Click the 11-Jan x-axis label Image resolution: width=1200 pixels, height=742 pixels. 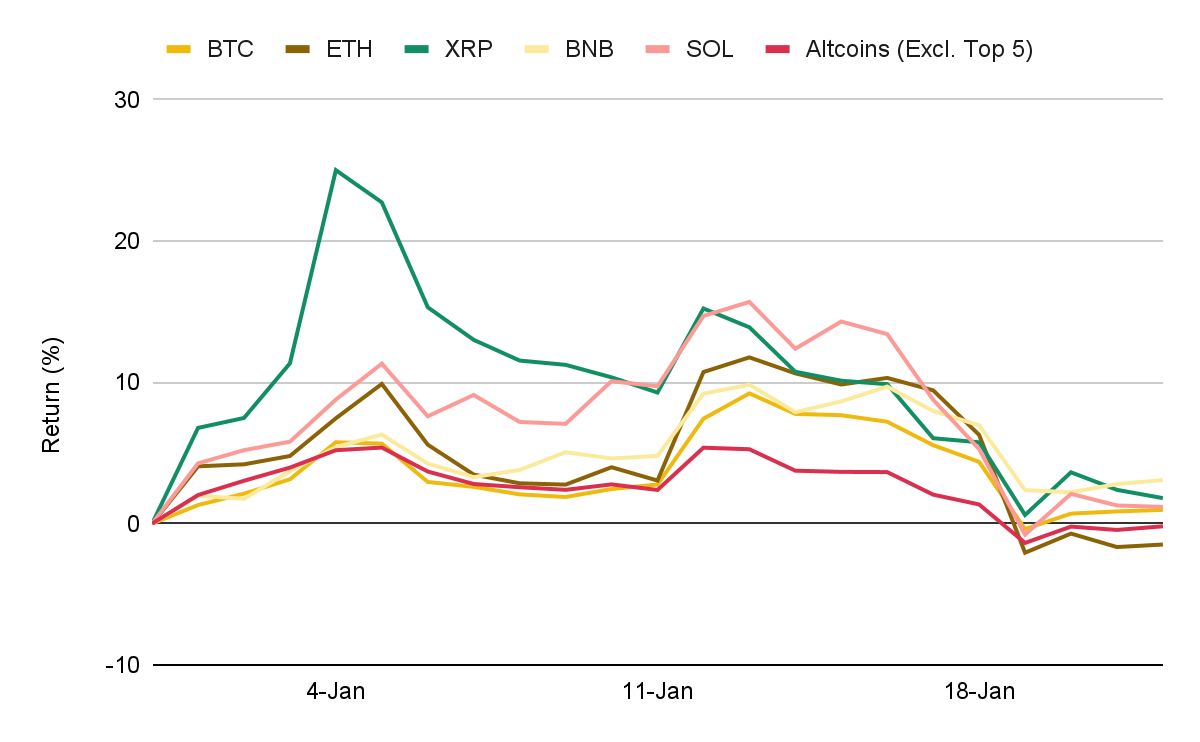(x=657, y=692)
